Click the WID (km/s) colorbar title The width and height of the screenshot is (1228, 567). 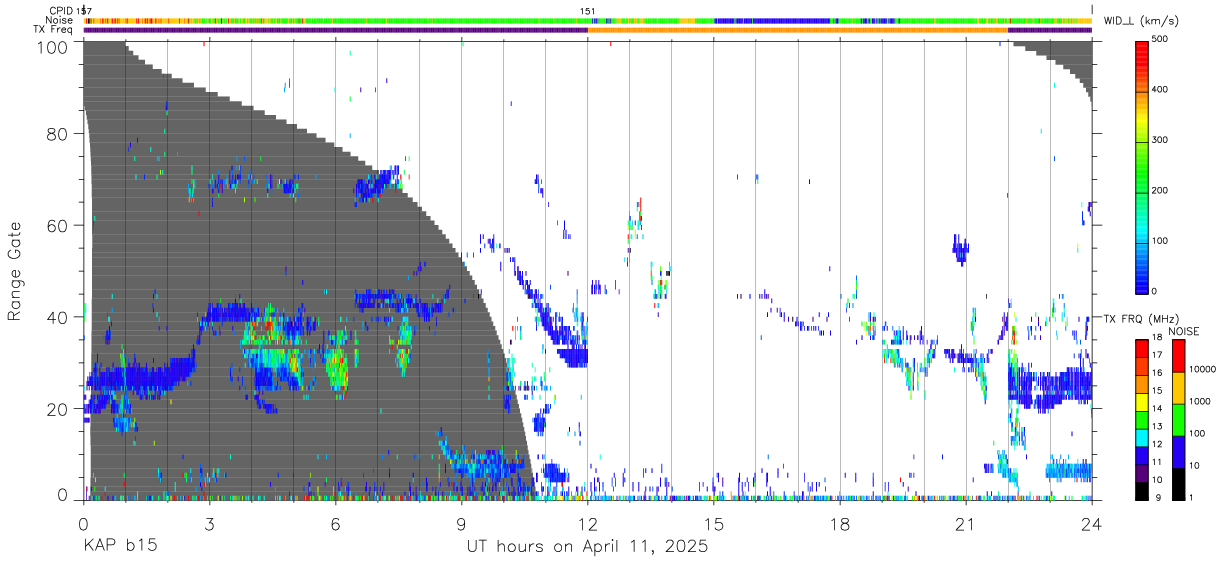1140,21
